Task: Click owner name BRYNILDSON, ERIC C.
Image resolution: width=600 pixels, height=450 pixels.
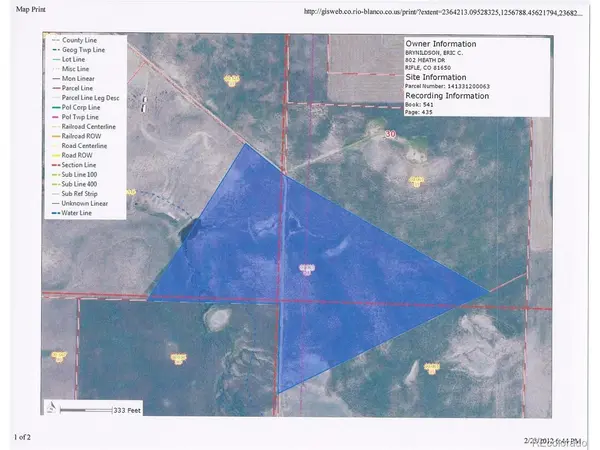Action: coord(434,53)
